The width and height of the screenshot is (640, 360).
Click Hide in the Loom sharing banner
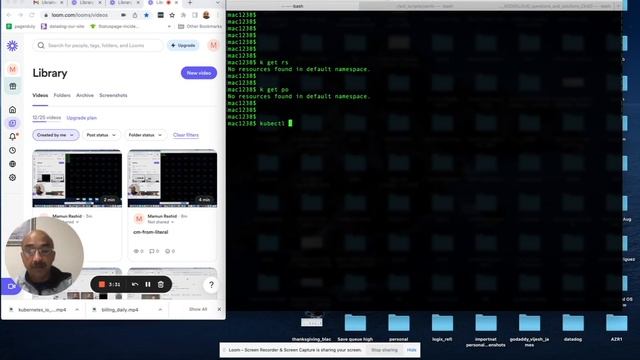(411, 350)
